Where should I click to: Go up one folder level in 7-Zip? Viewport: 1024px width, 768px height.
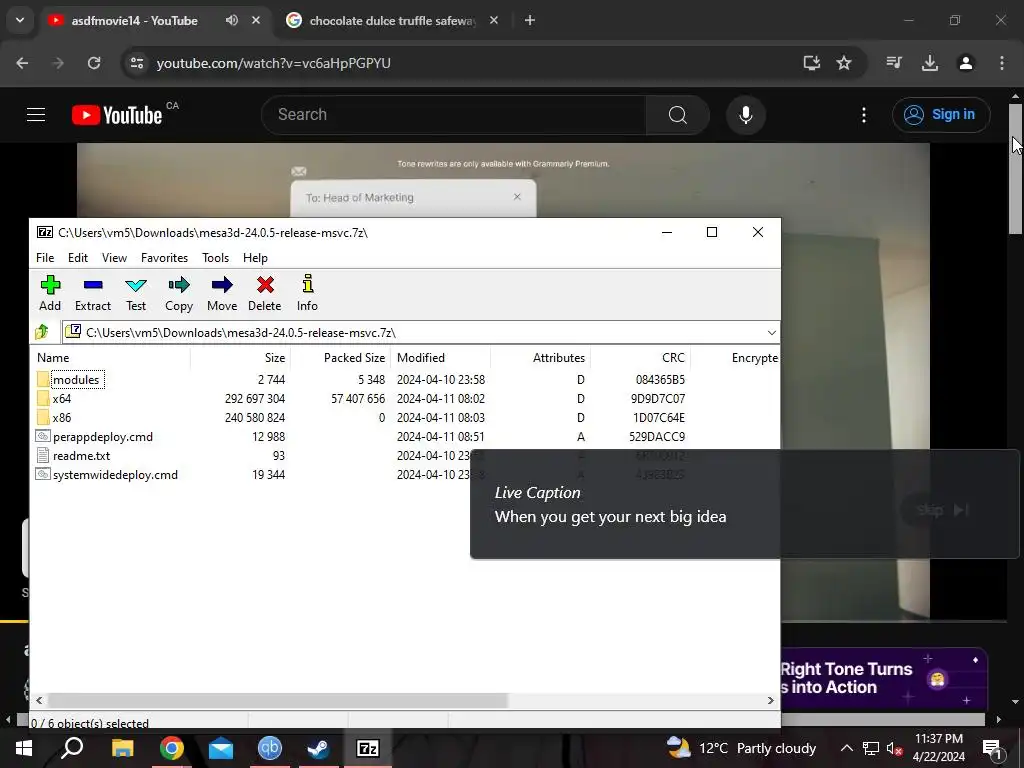[x=42, y=332]
